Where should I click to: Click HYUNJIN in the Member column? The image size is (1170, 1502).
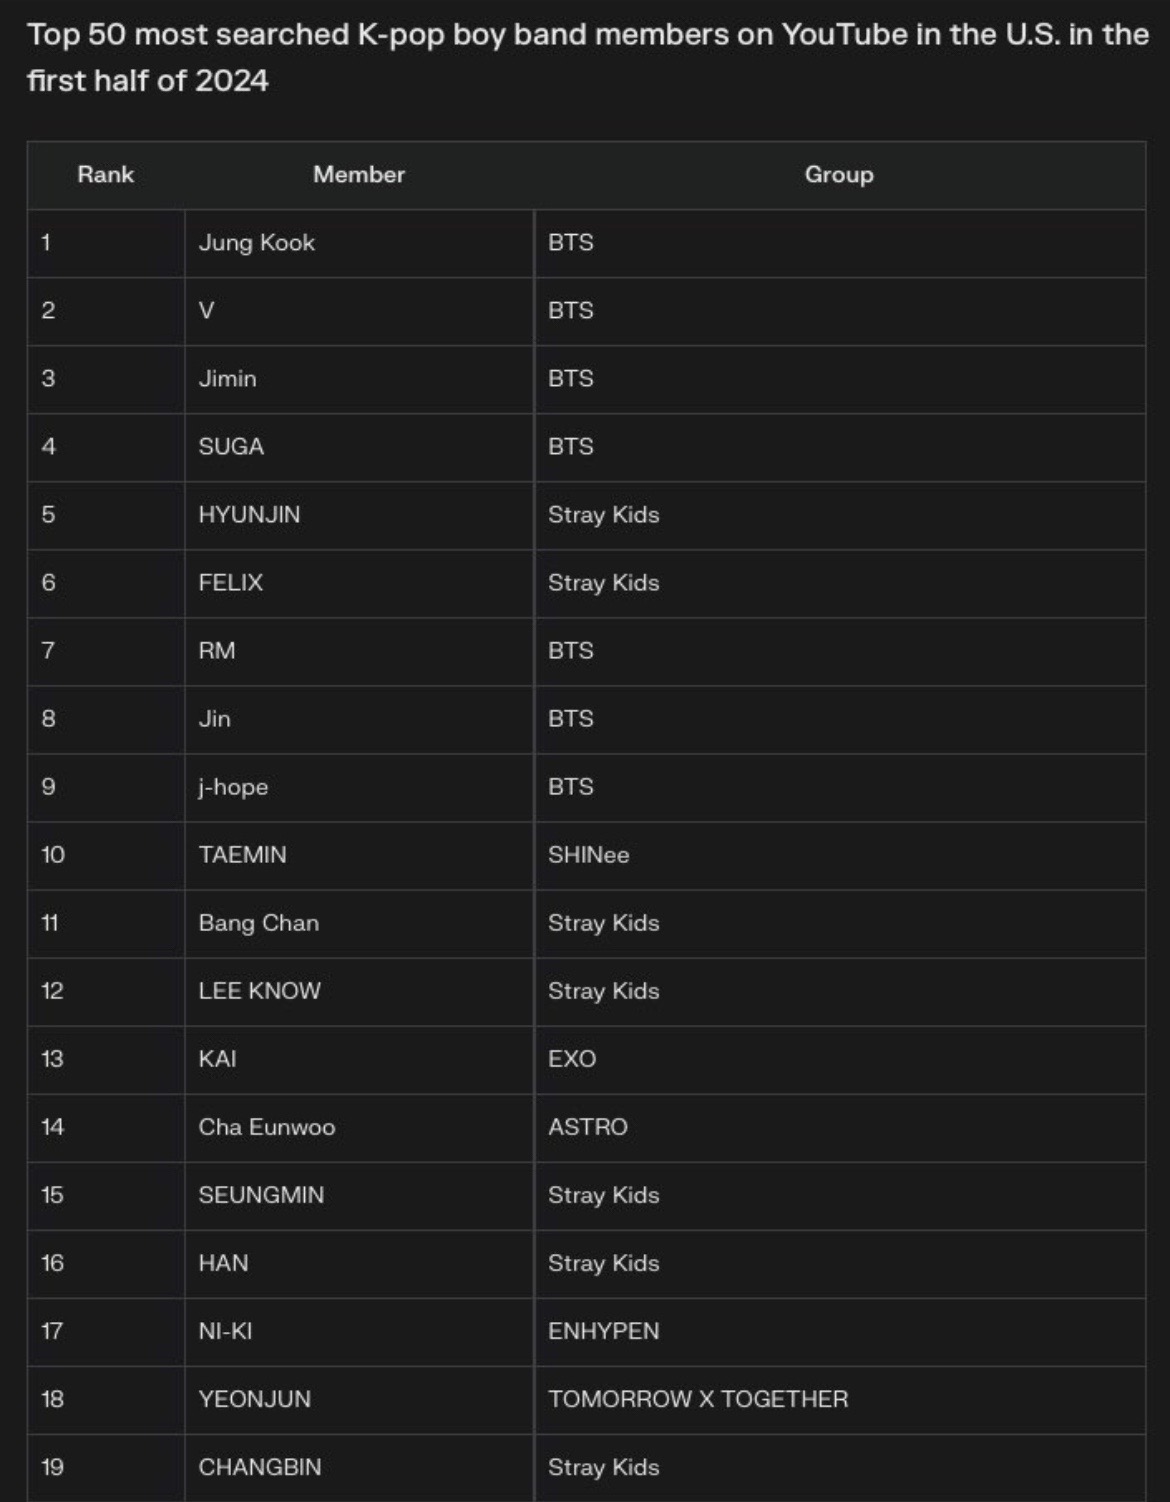click(249, 515)
